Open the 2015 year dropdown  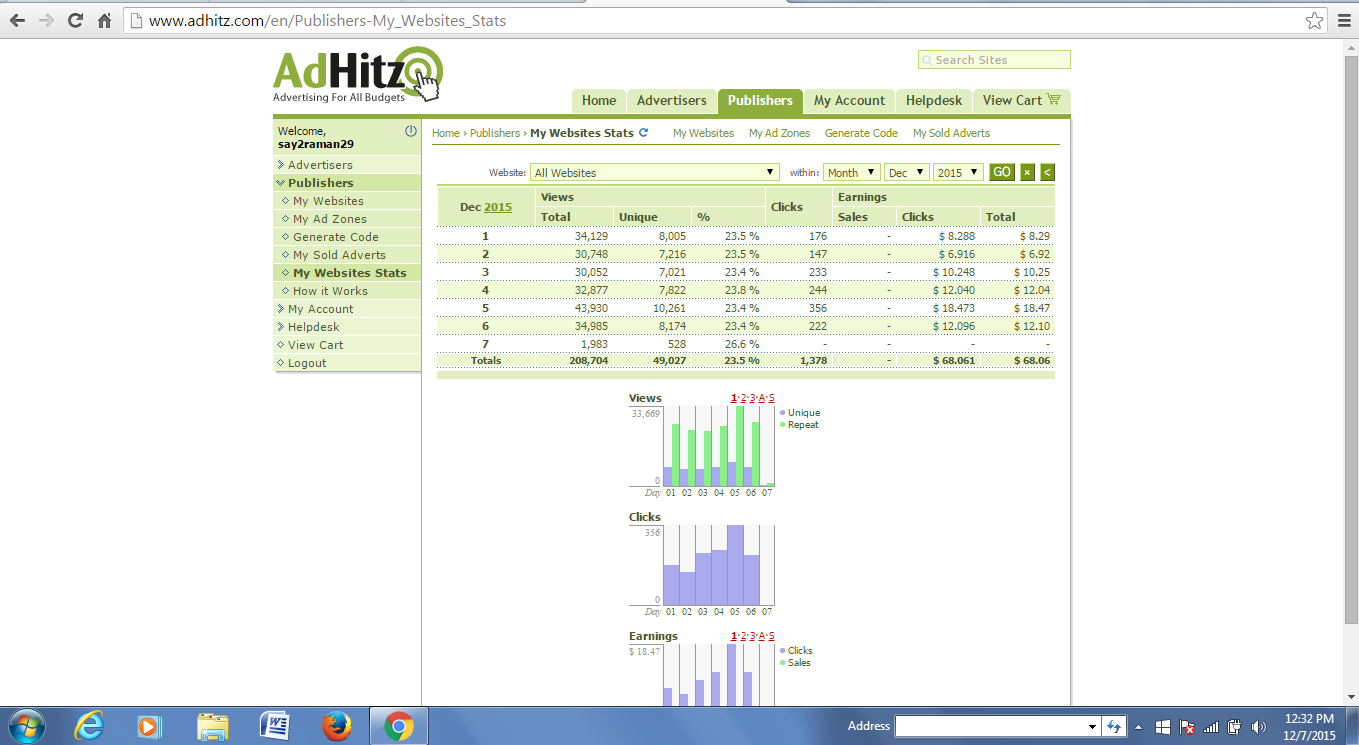coord(958,173)
